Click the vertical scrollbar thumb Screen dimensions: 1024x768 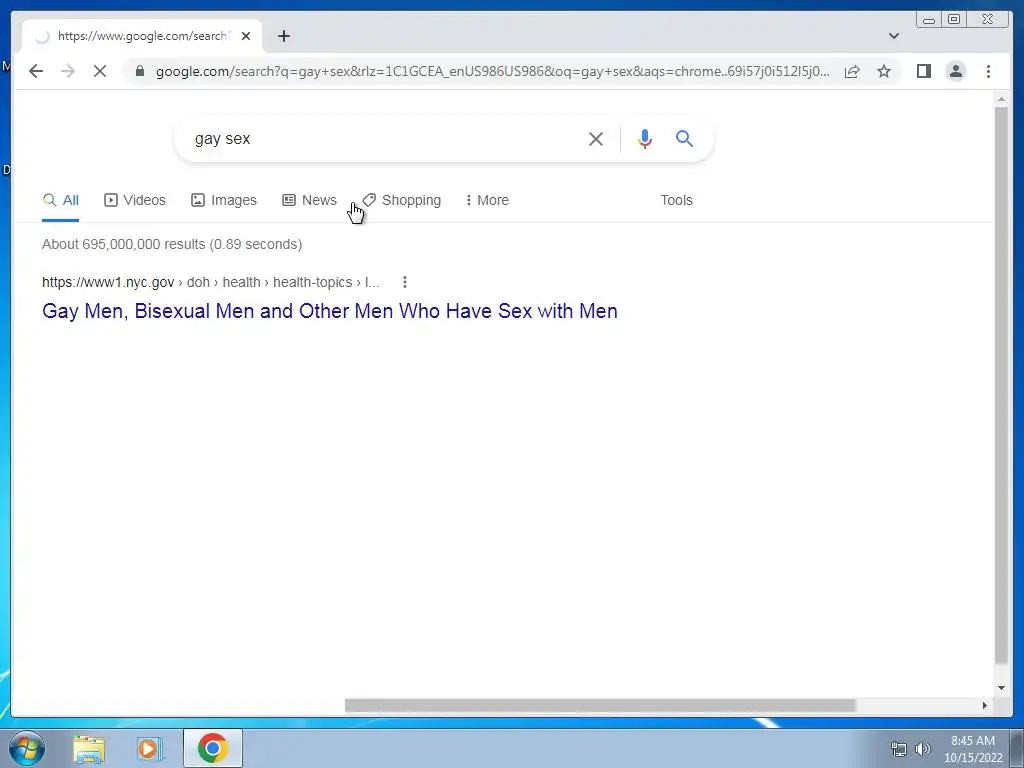tap(1001, 385)
